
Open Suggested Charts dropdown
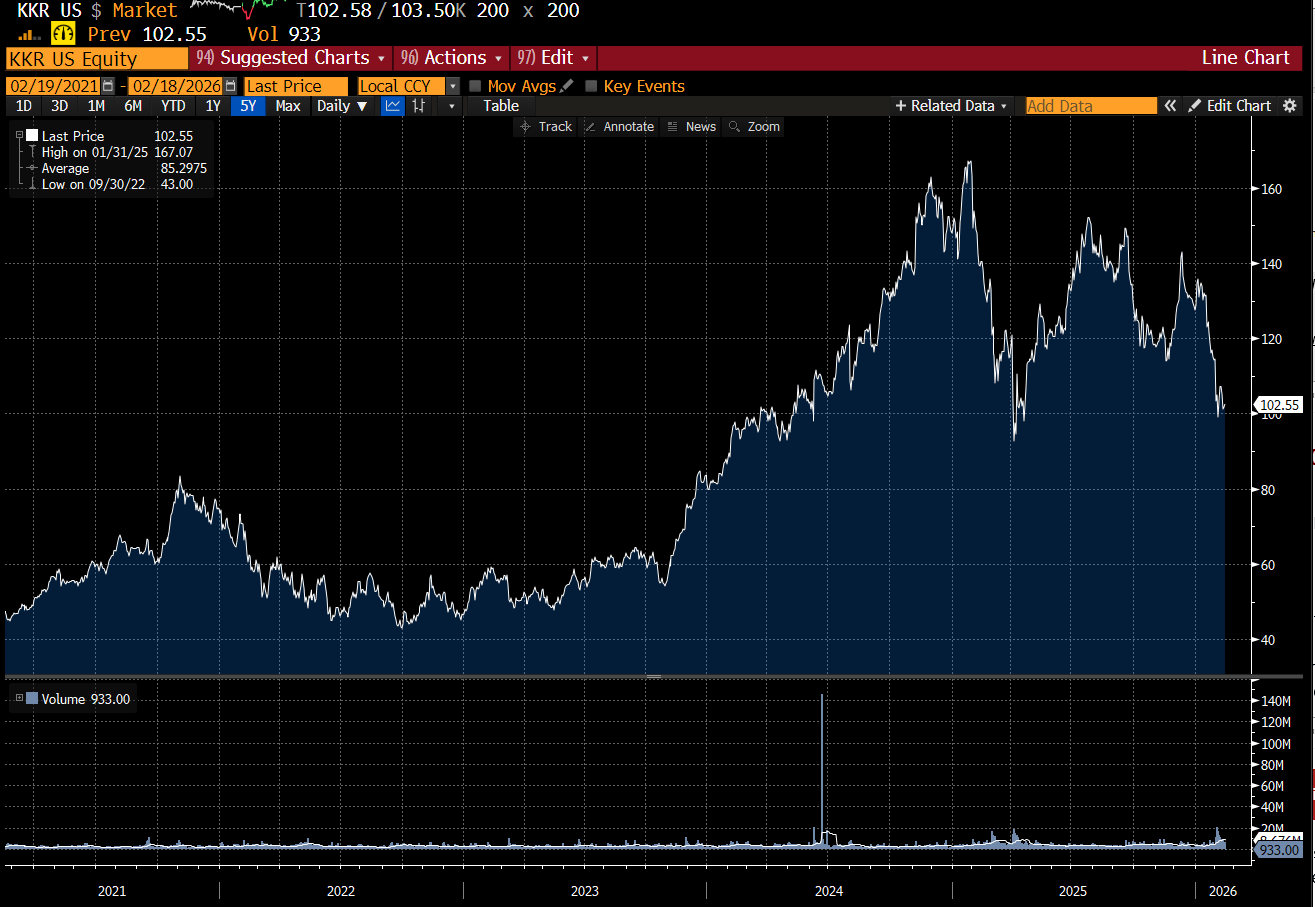coord(291,58)
